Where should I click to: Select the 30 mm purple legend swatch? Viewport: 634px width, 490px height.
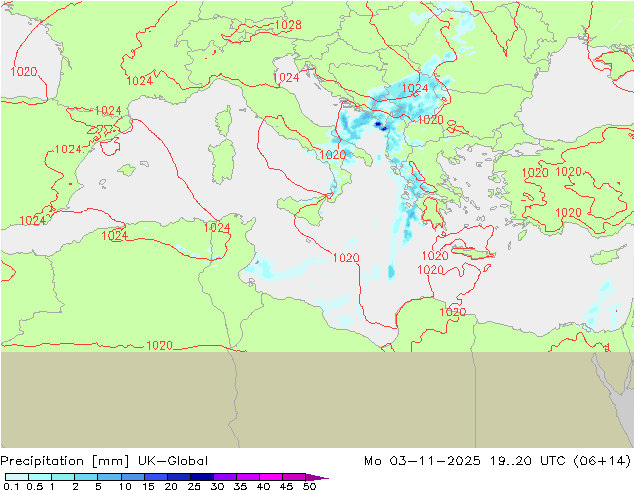pyautogui.click(x=225, y=477)
